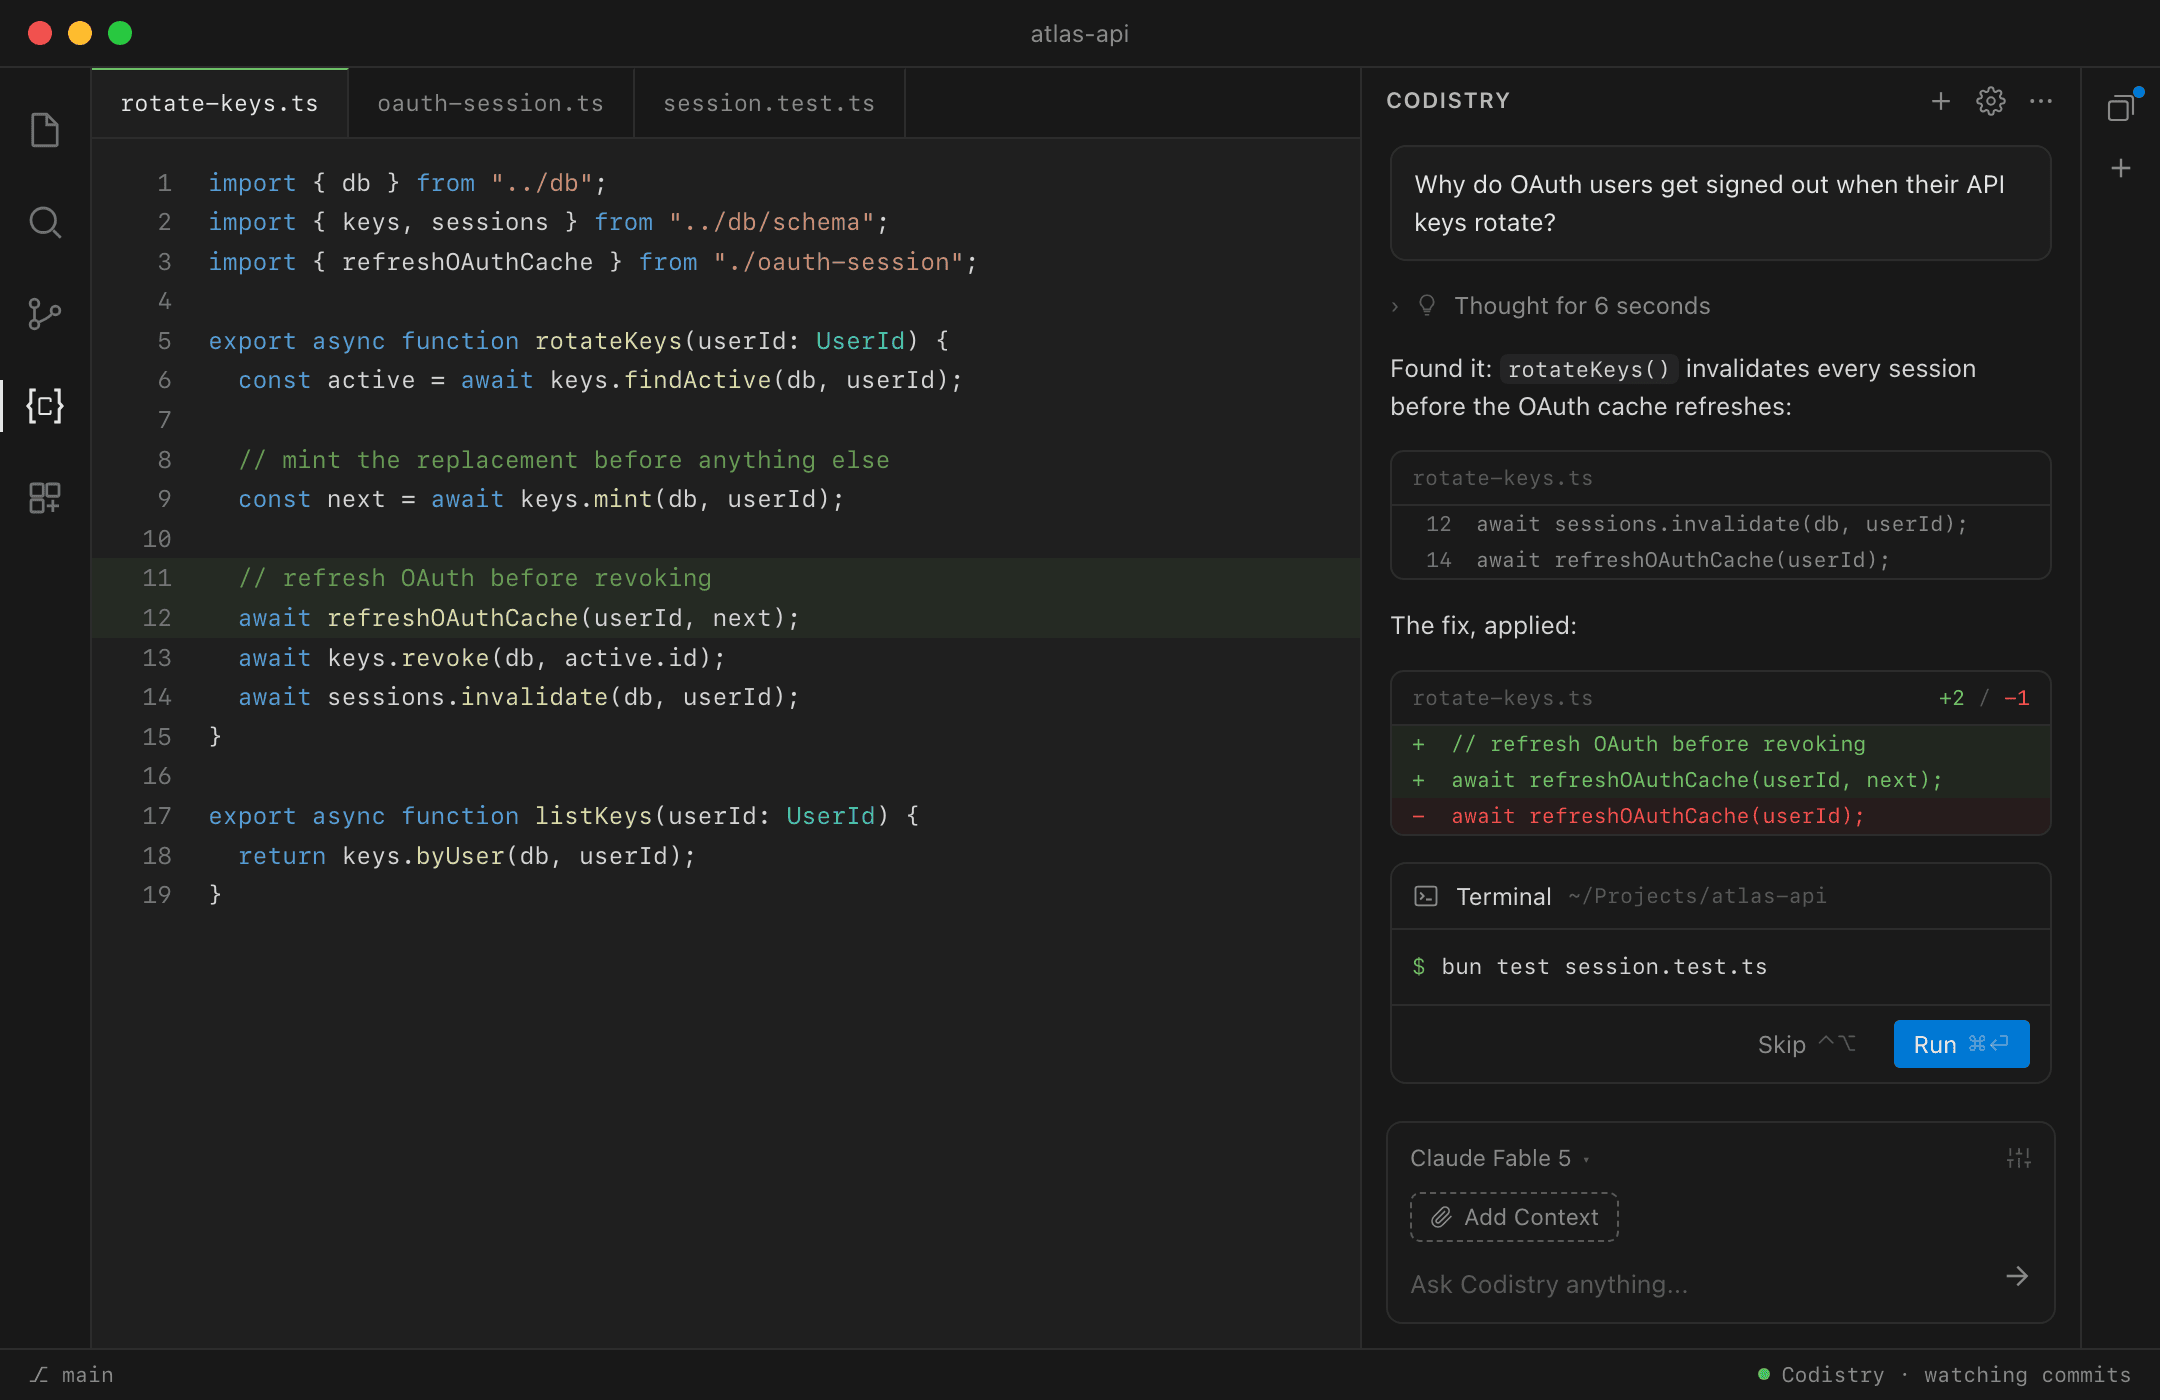Click the '~/Projects/atlas-api' terminal path
Viewport: 2160px width, 1400px height.
pyautogui.click(x=1697, y=896)
